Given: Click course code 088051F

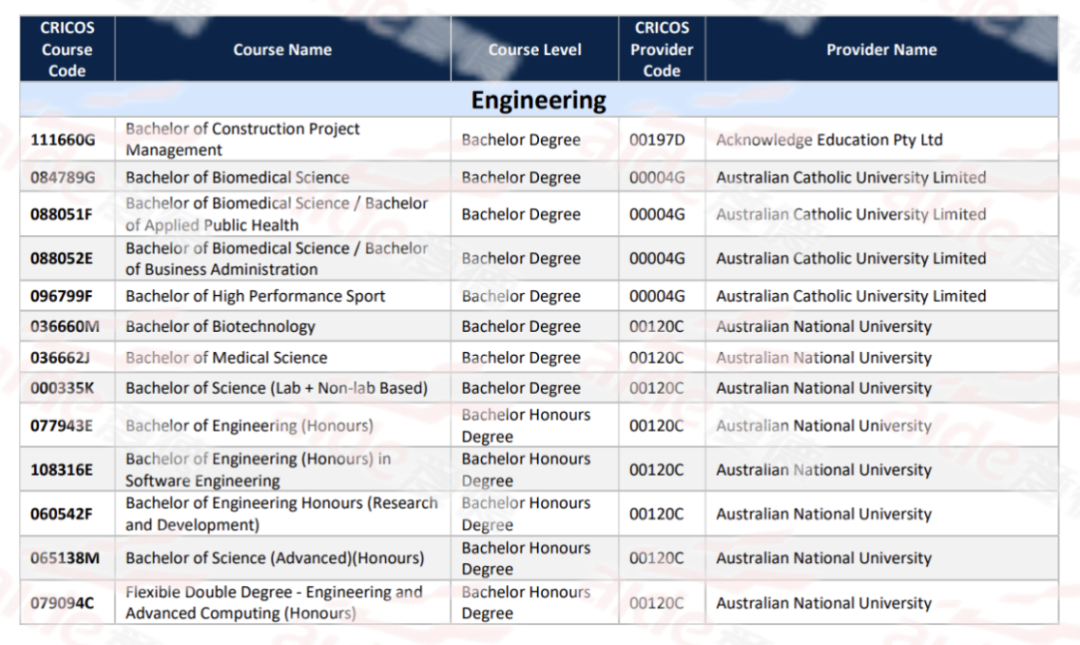Looking at the screenshot, I should coord(61,214).
